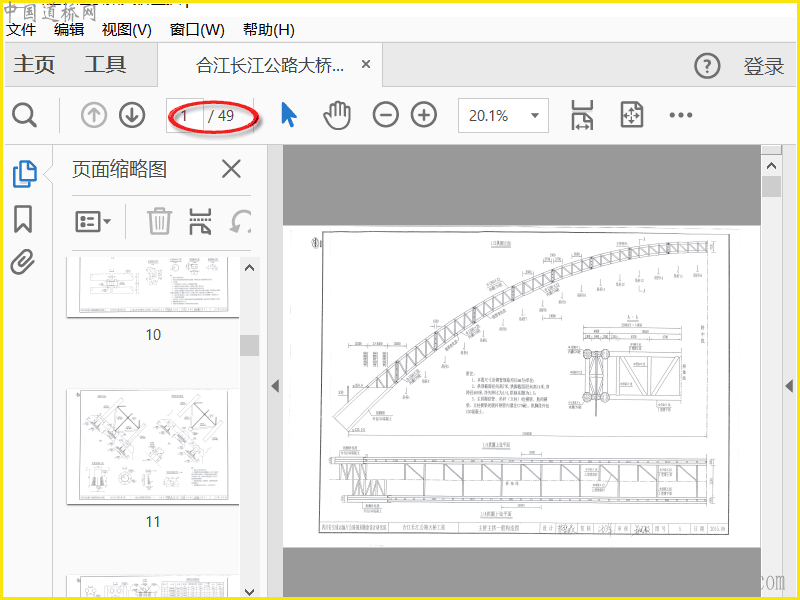This screenshot has width=800, height=600.
Task: Open the 编辑 menu
Action: [x=69, y=30]
